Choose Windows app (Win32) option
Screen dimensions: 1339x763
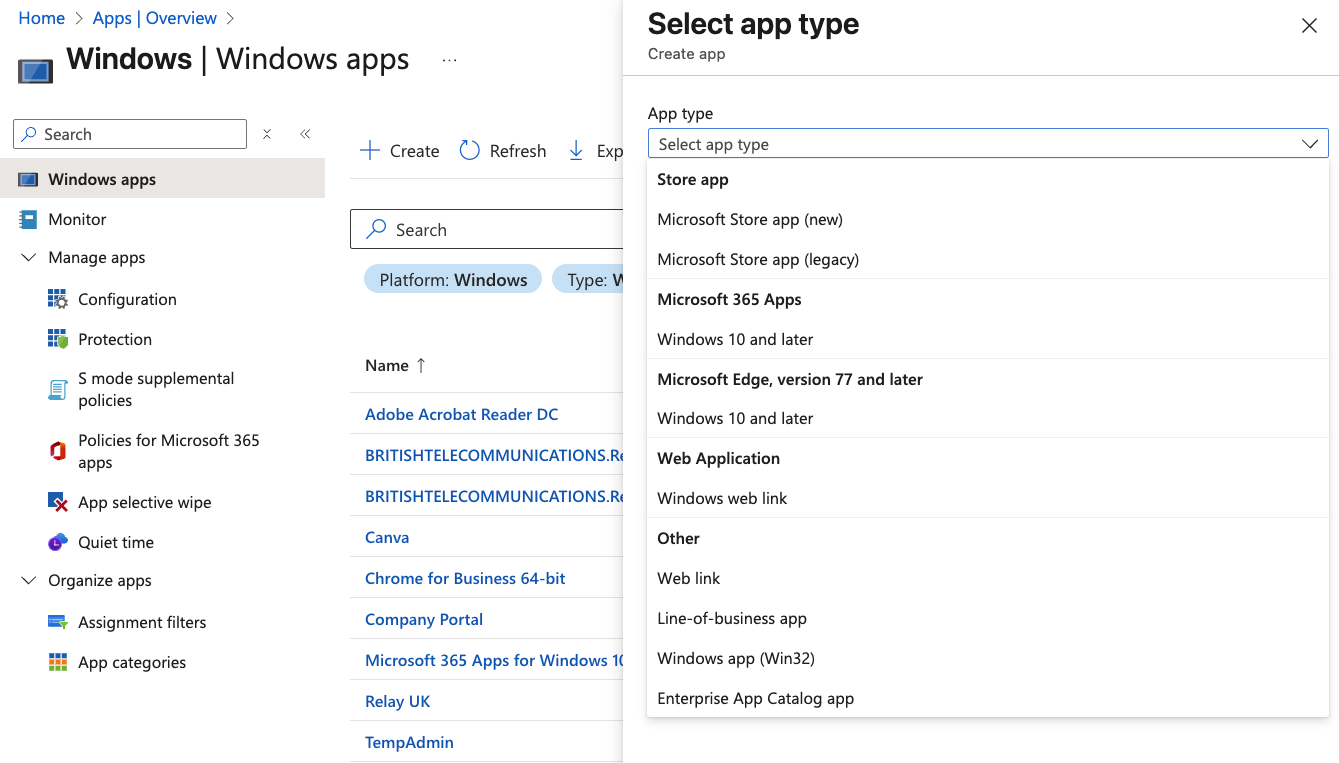[736, 658]
